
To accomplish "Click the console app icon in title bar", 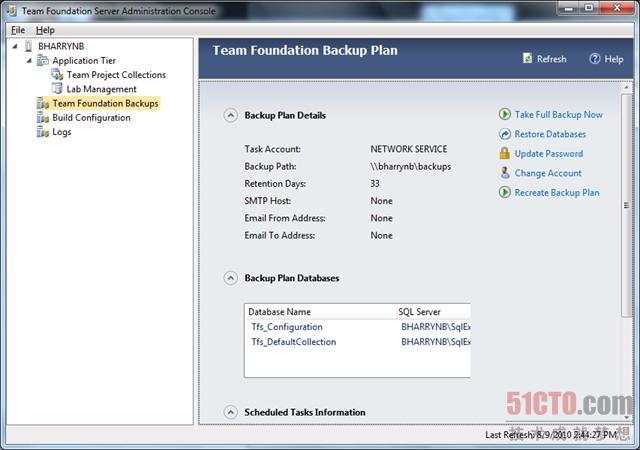I will point(11,11).
